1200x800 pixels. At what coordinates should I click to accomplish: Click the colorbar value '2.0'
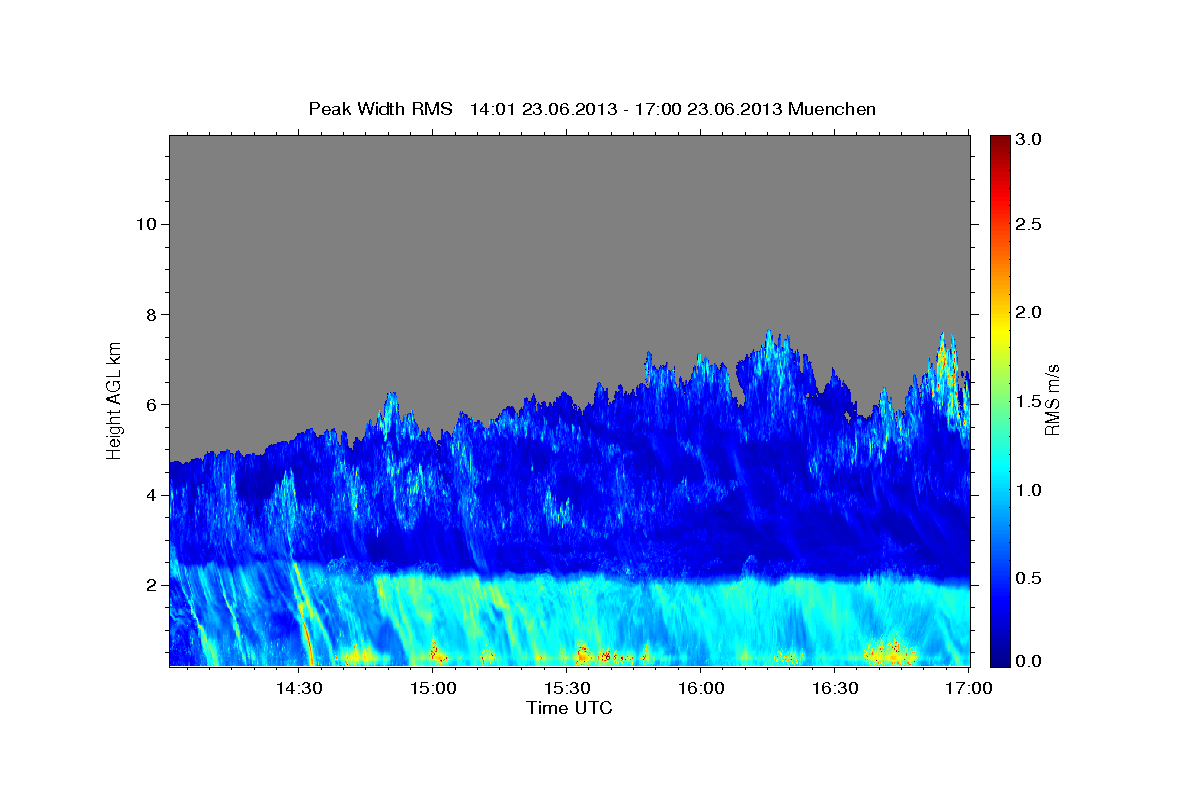(x=1029, y=312)
